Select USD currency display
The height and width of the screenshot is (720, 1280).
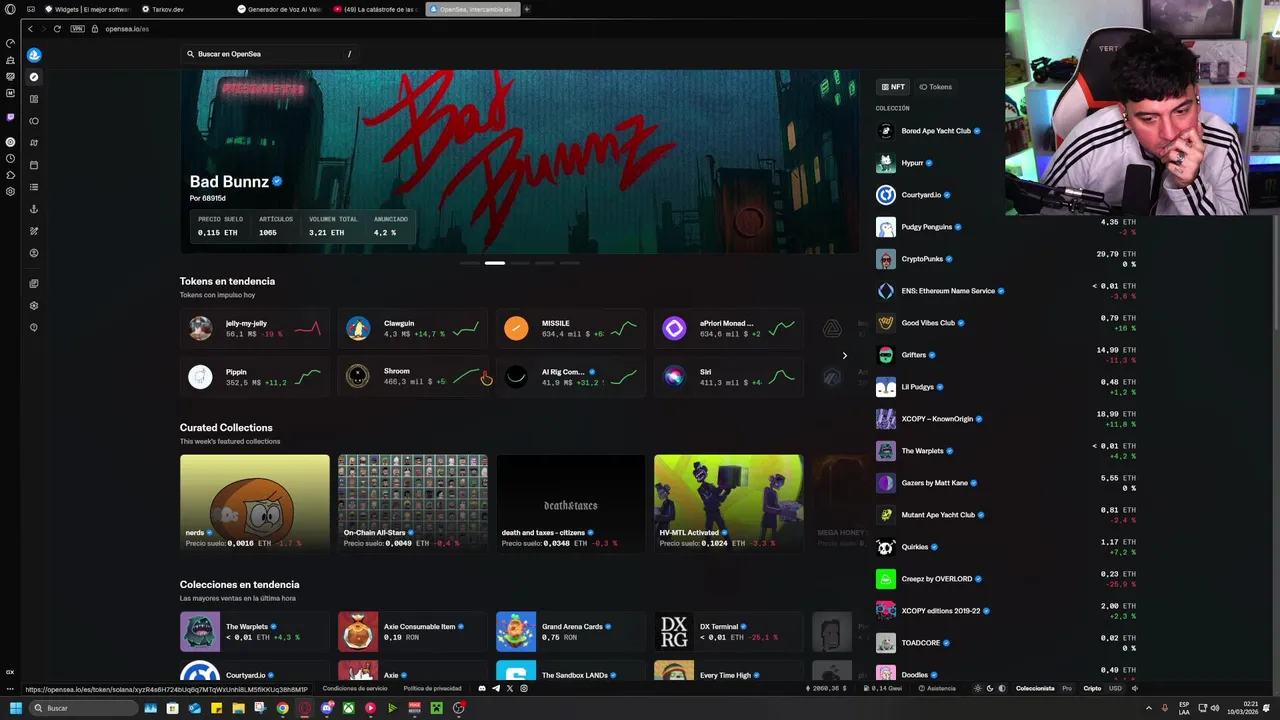(1115, 688)
